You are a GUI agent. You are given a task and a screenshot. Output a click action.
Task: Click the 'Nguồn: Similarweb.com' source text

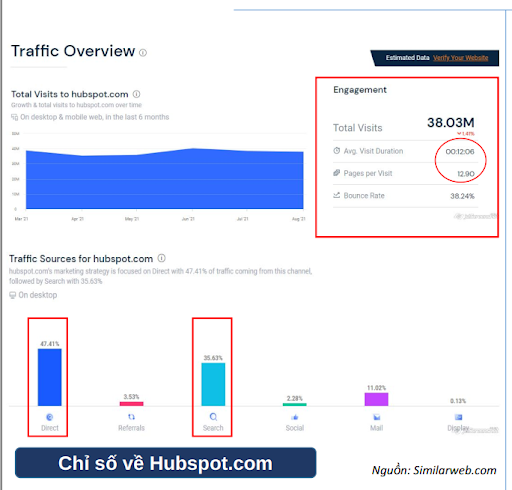[x=434, y=470]
